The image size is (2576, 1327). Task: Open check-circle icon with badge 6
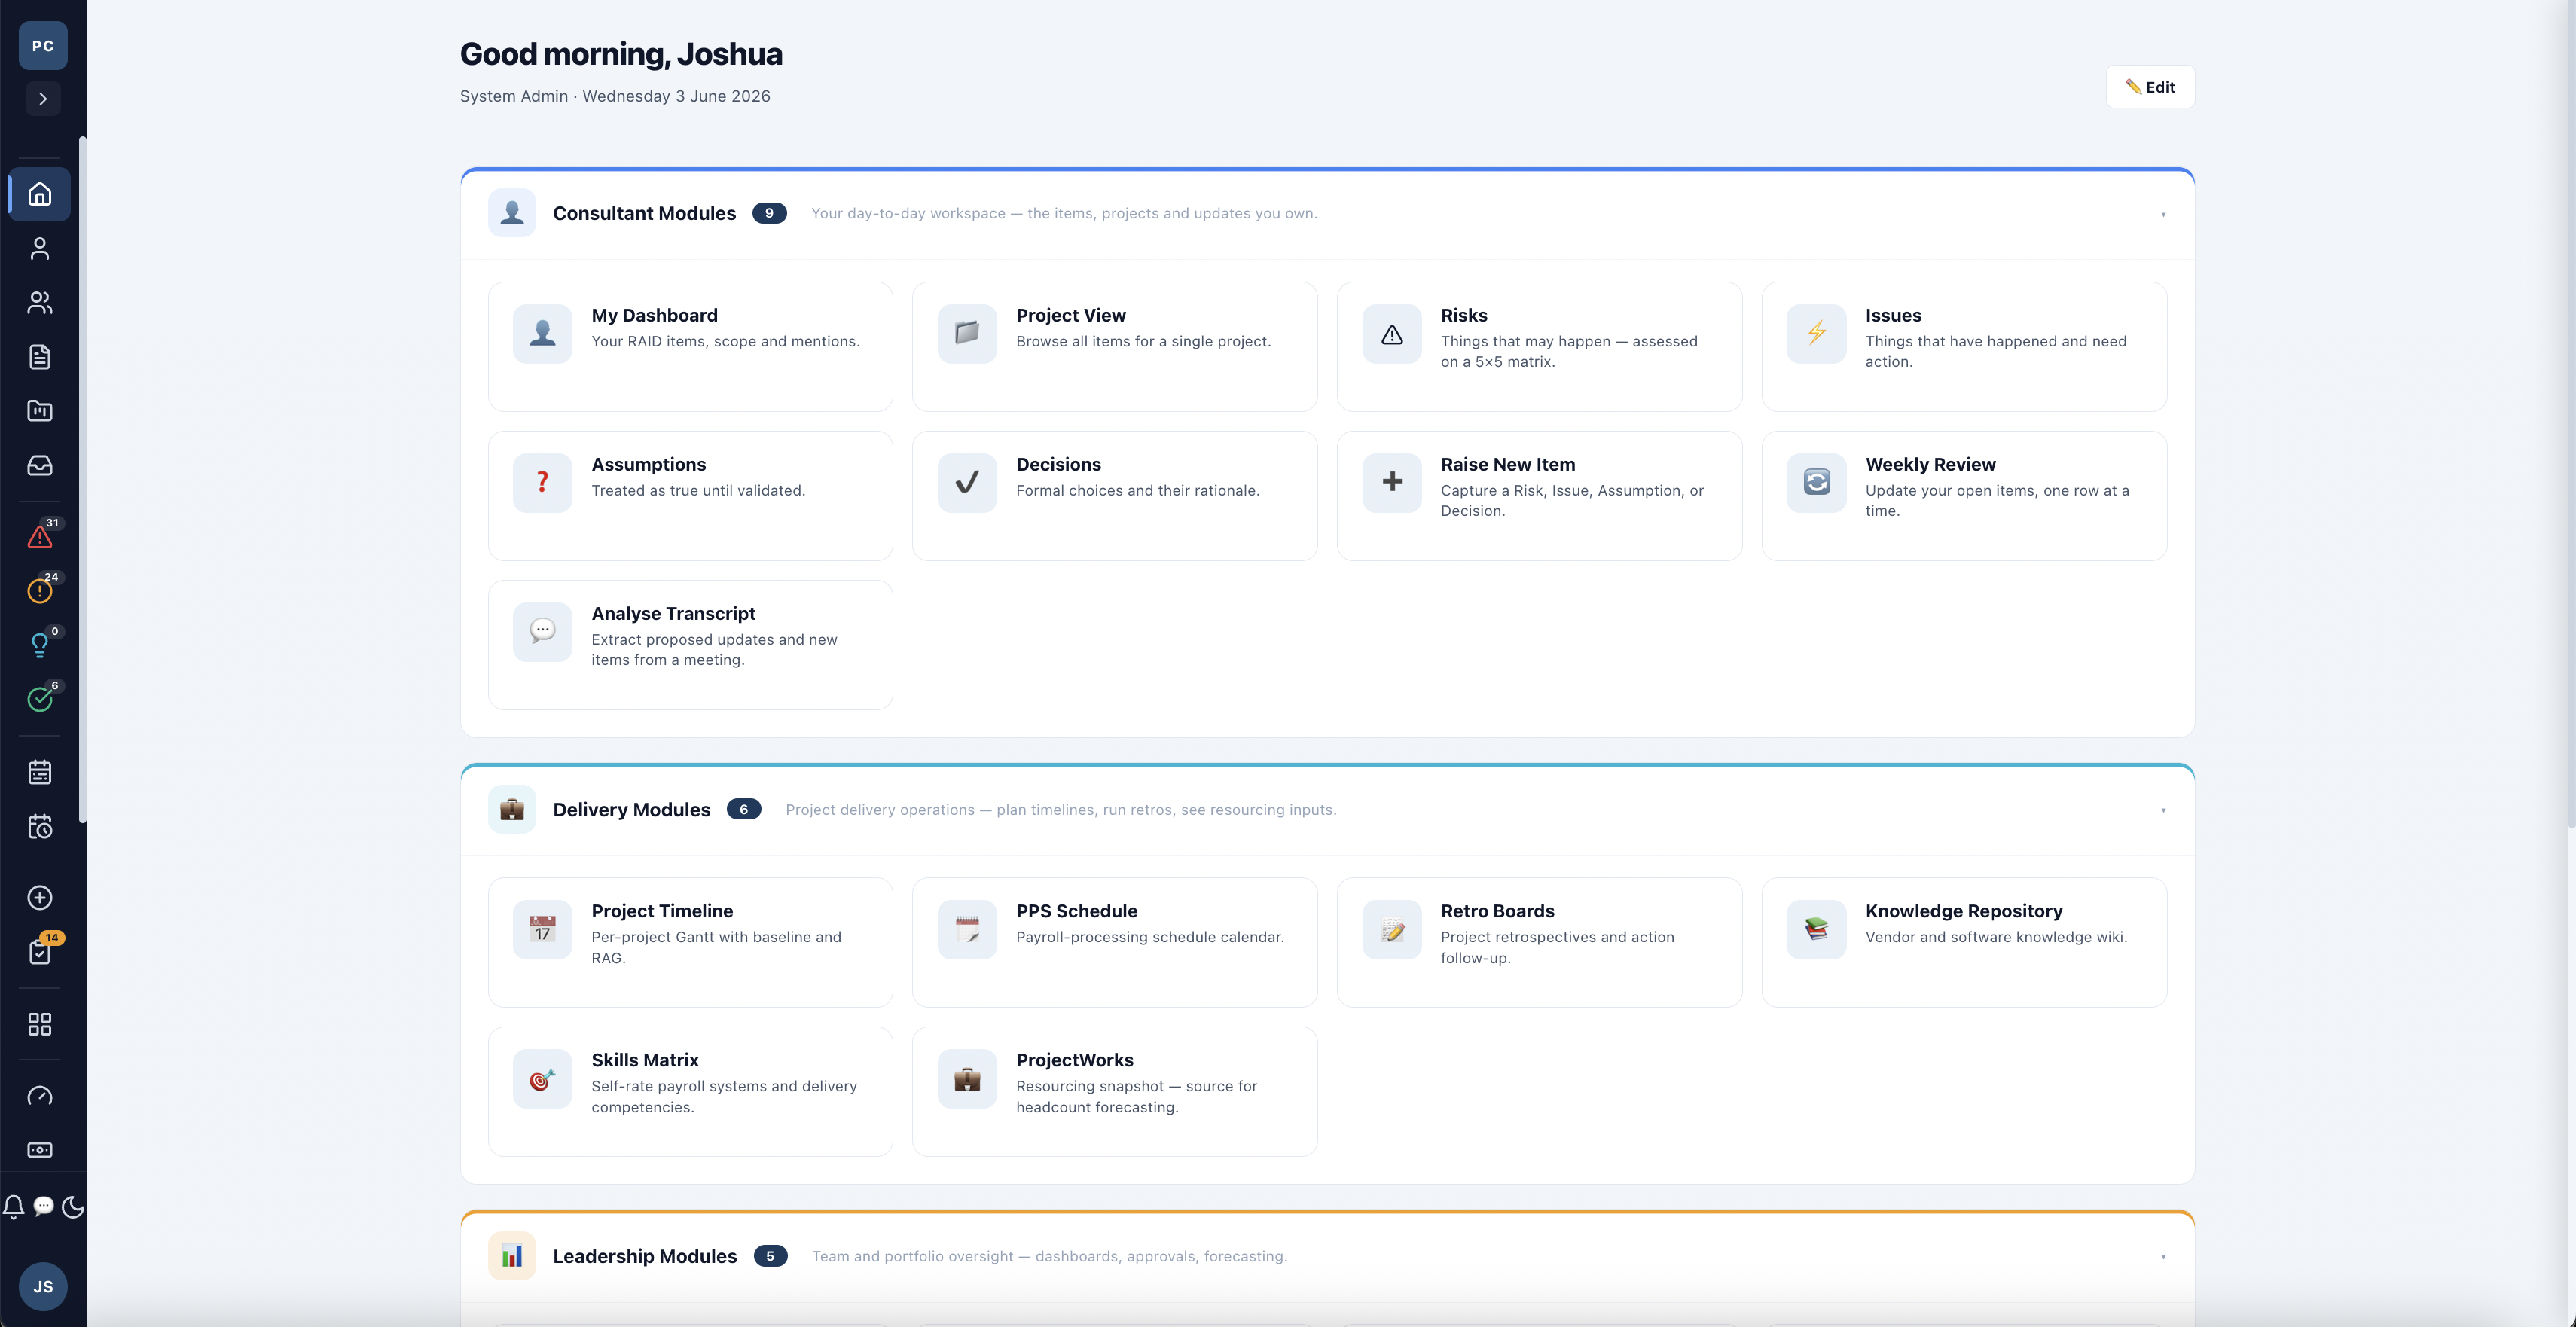click(40, 699)
